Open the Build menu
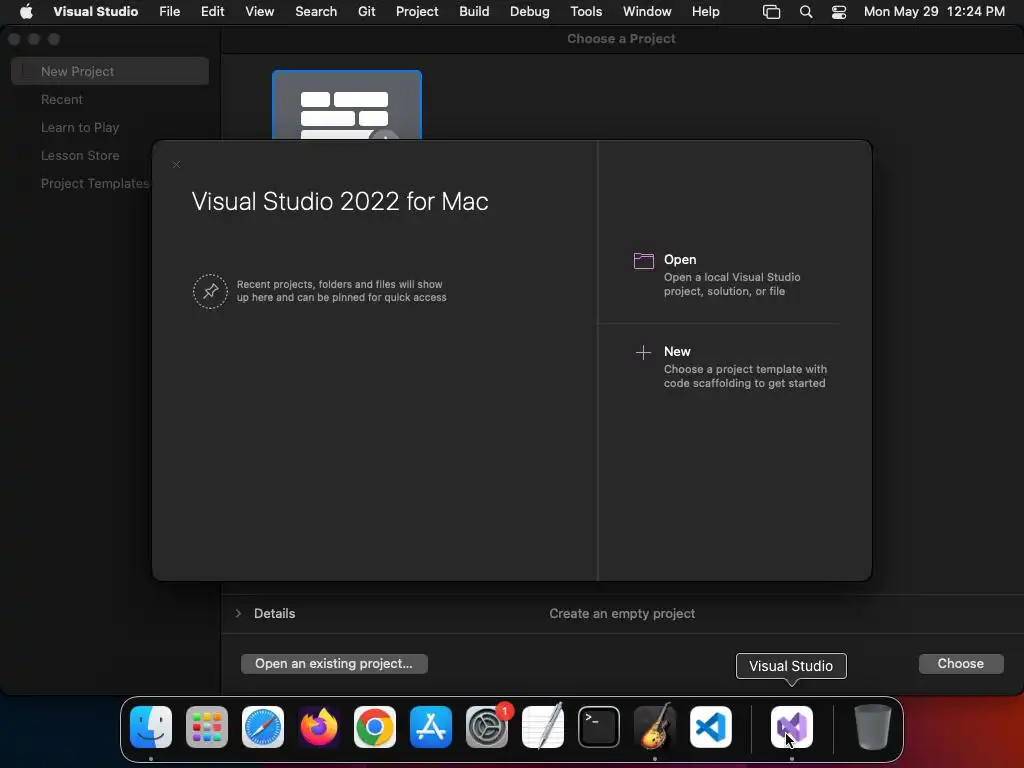This screenshot has height=768, width=1024. point(474,11)
